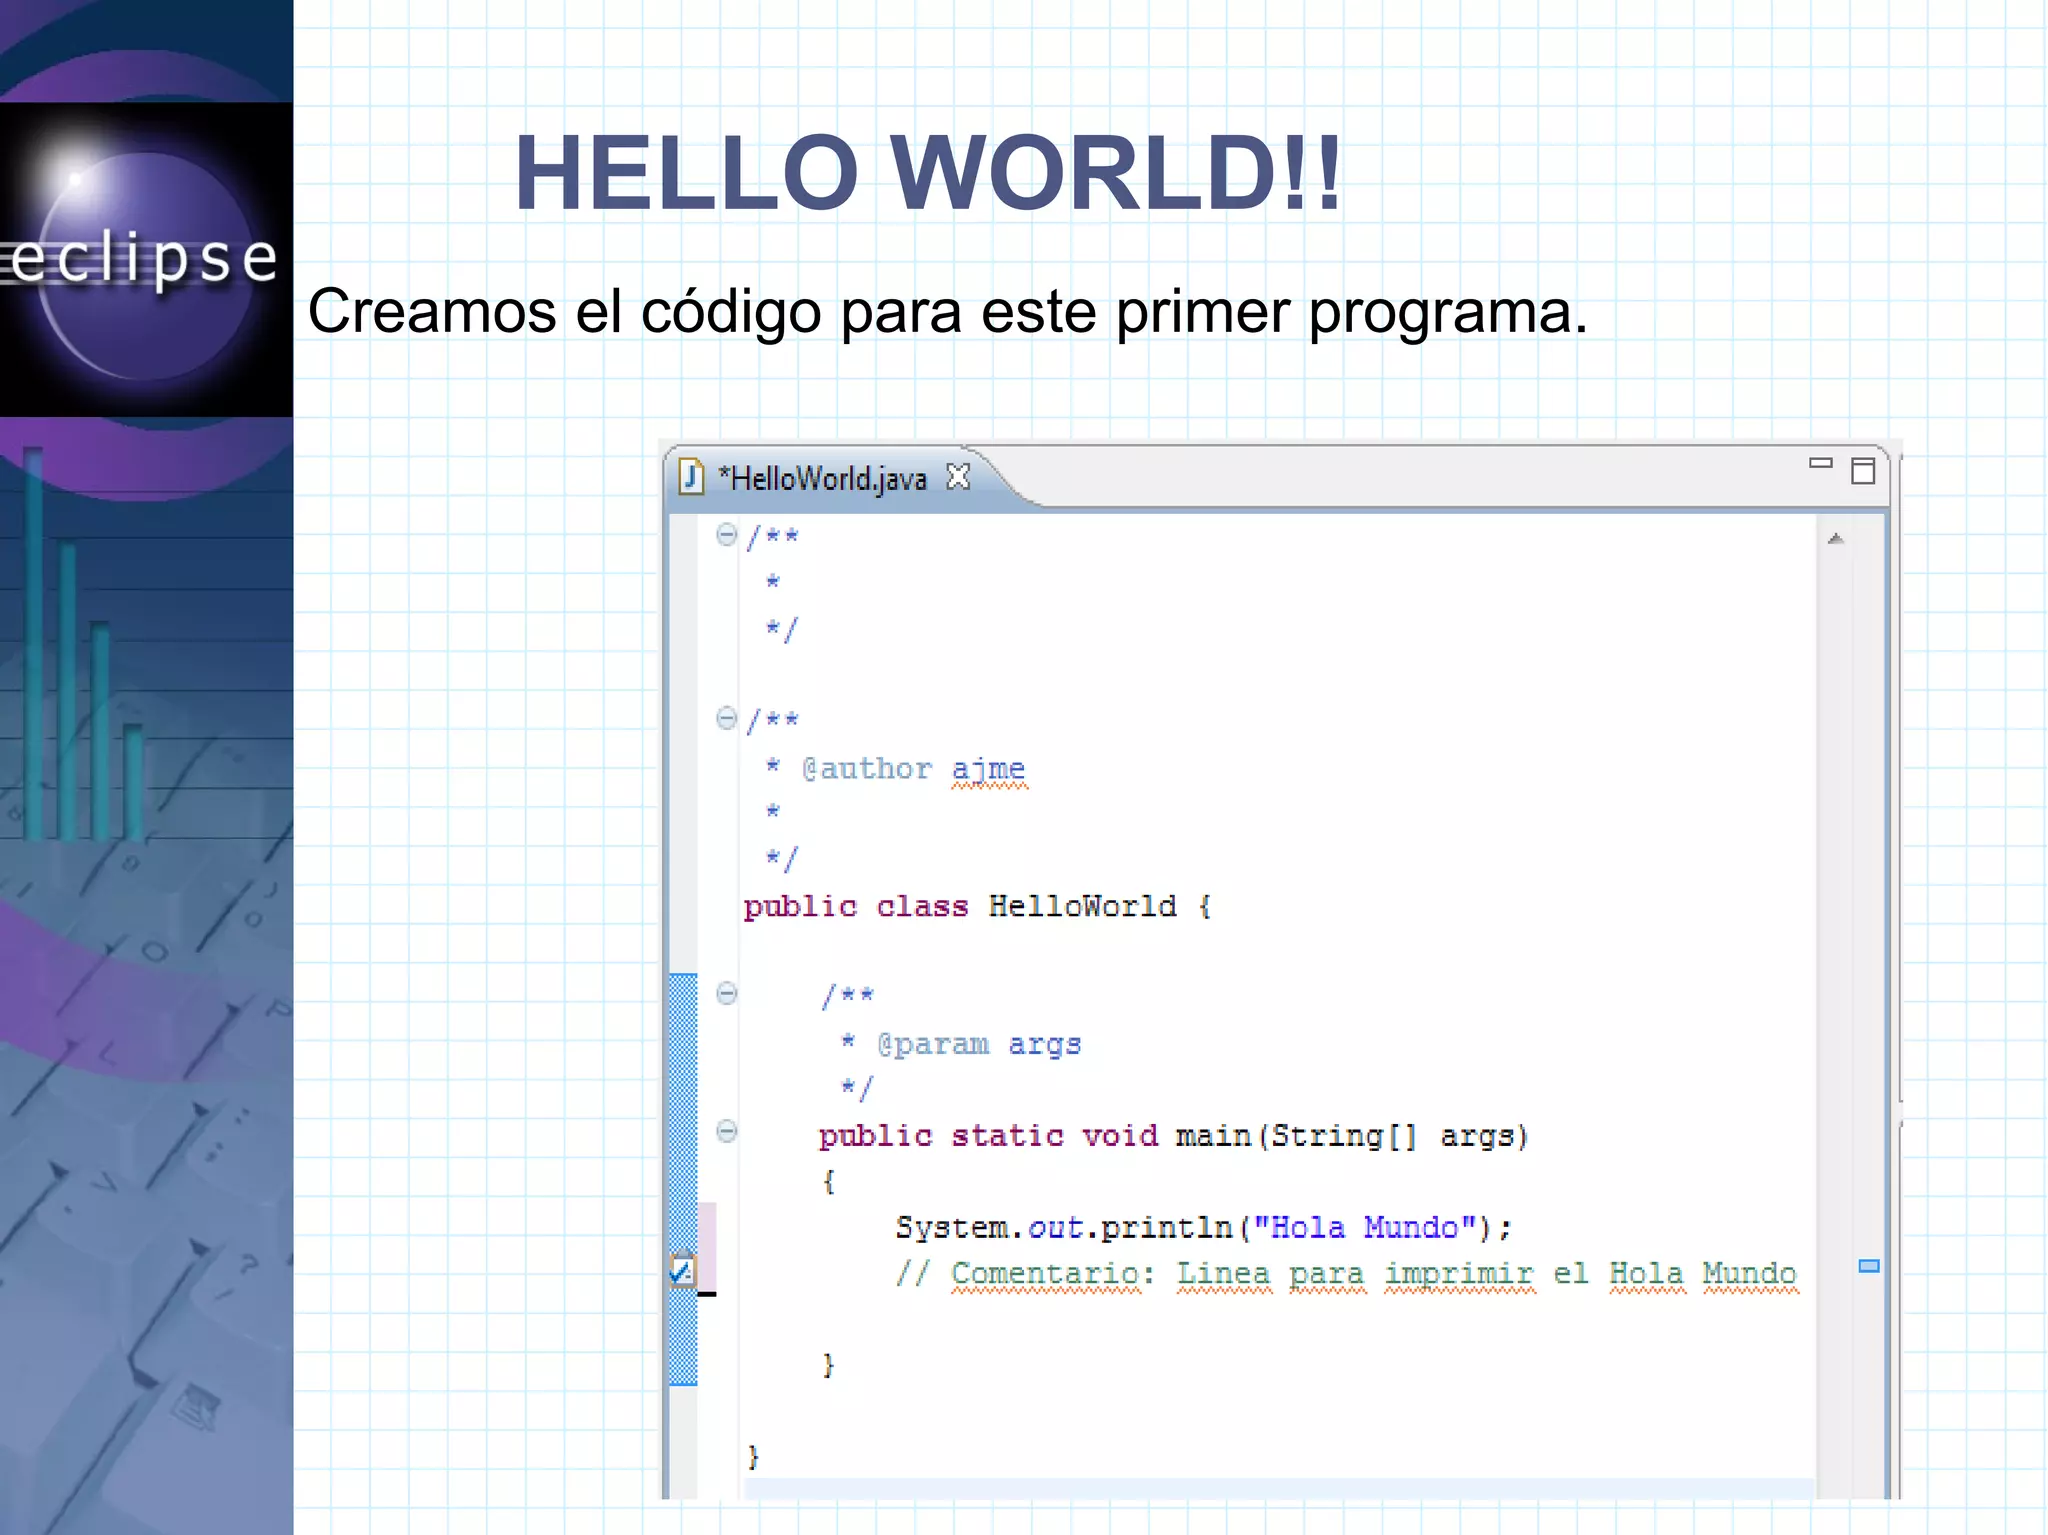Click the eclipse logo image

click(x=146, y=259)
